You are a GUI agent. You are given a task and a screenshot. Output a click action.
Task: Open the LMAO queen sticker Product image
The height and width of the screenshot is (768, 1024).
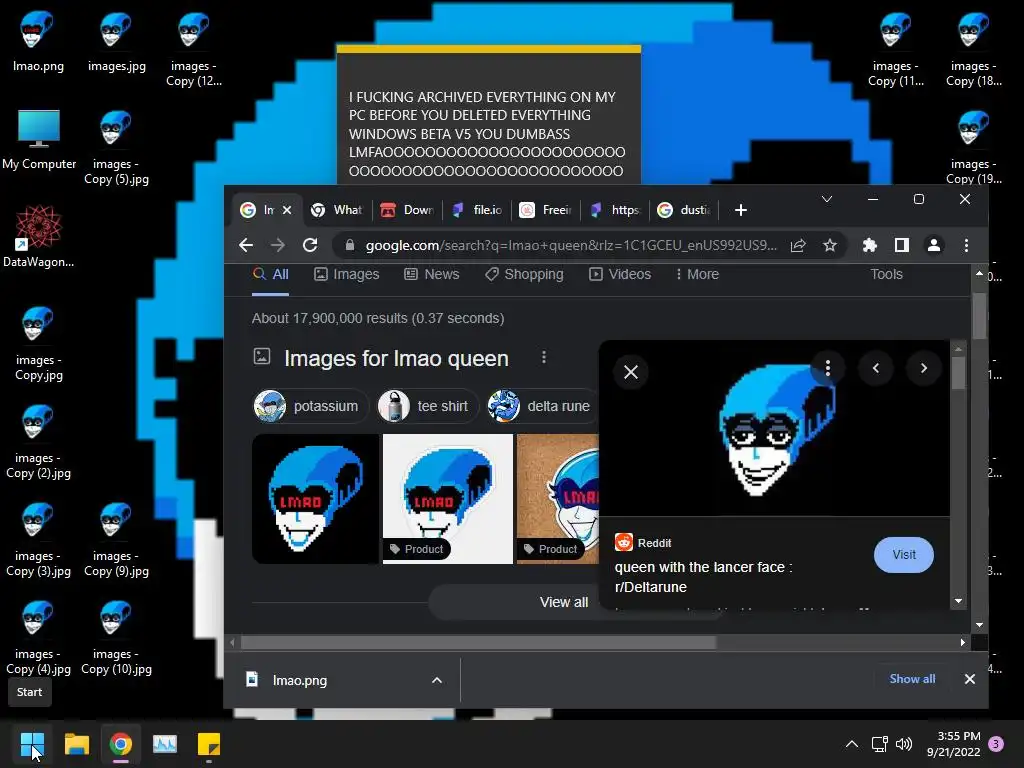coord(448,499)
